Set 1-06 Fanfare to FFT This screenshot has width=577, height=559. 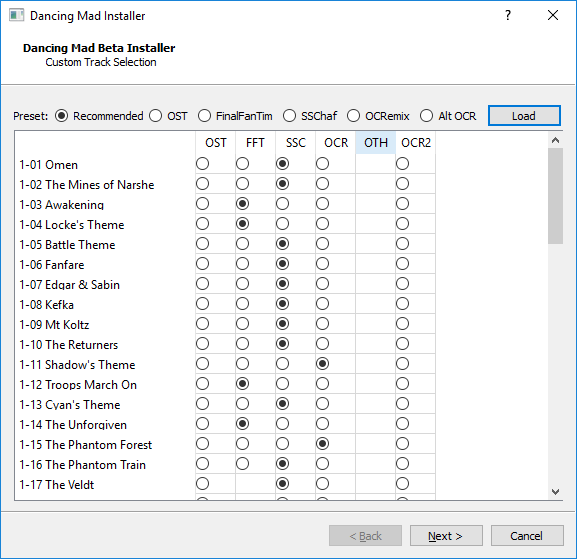(x=243, y=263)
